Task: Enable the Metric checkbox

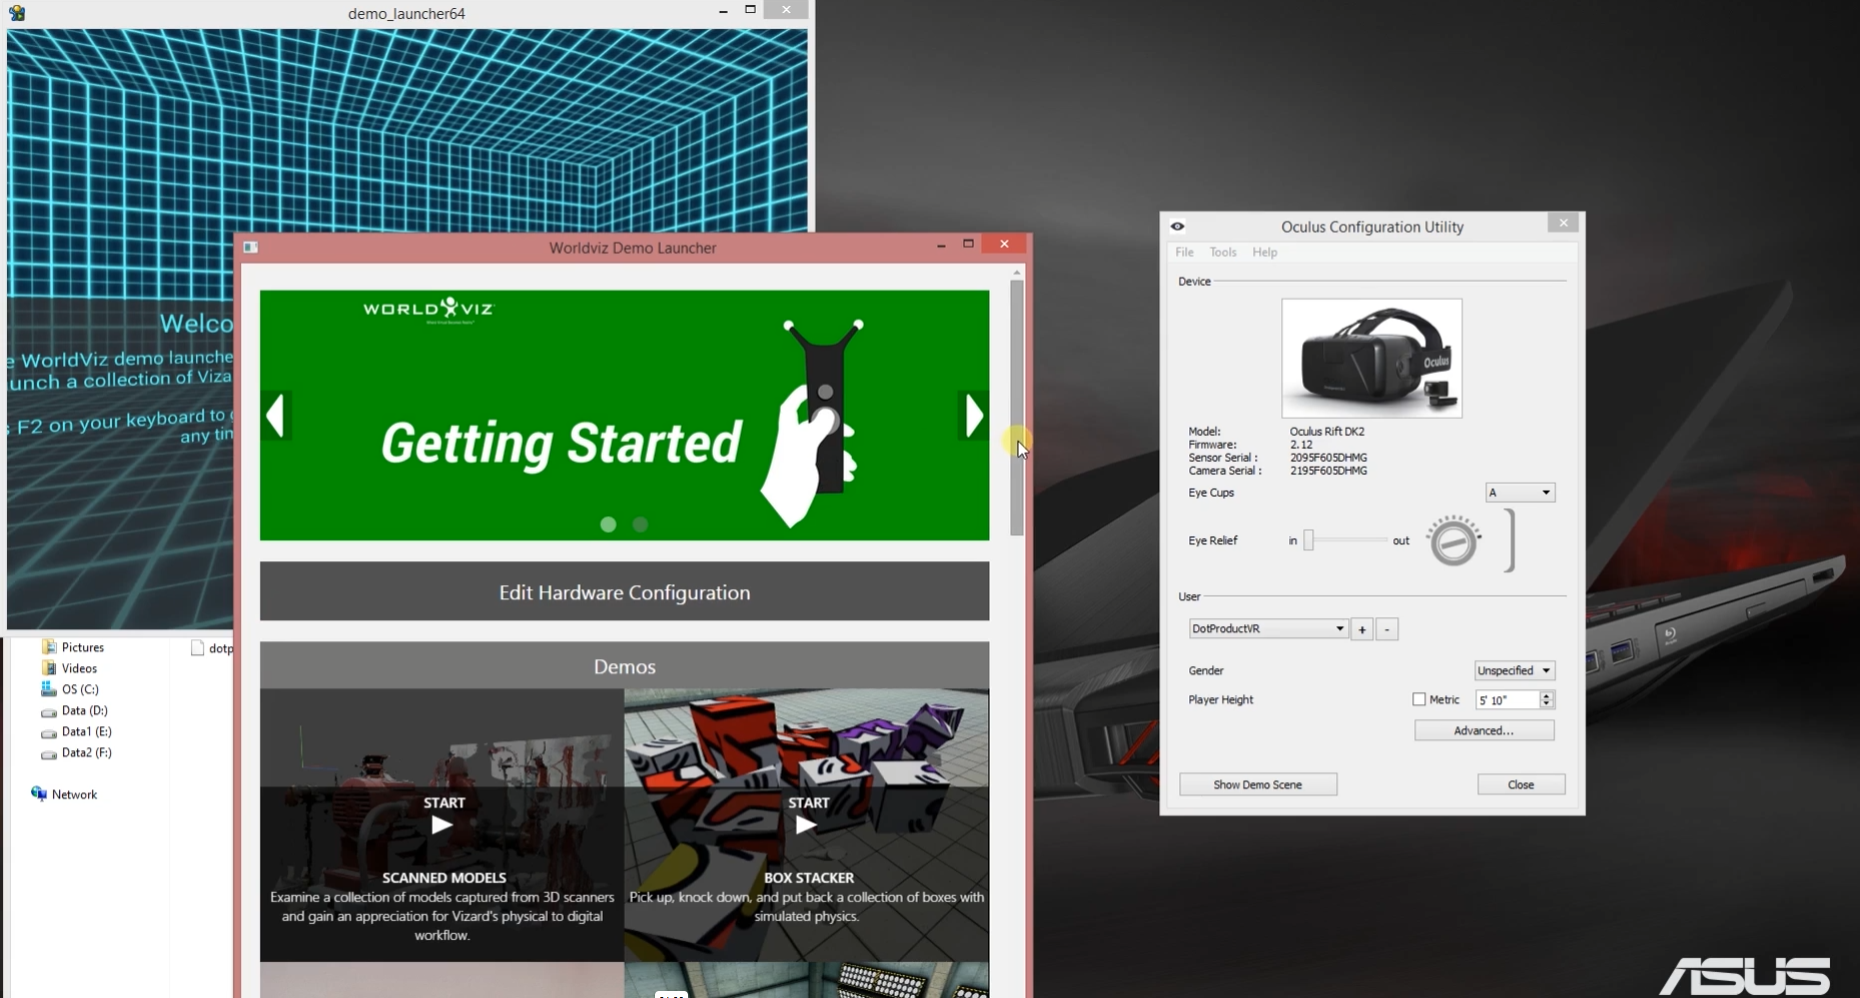Action: click(1419, 699)
